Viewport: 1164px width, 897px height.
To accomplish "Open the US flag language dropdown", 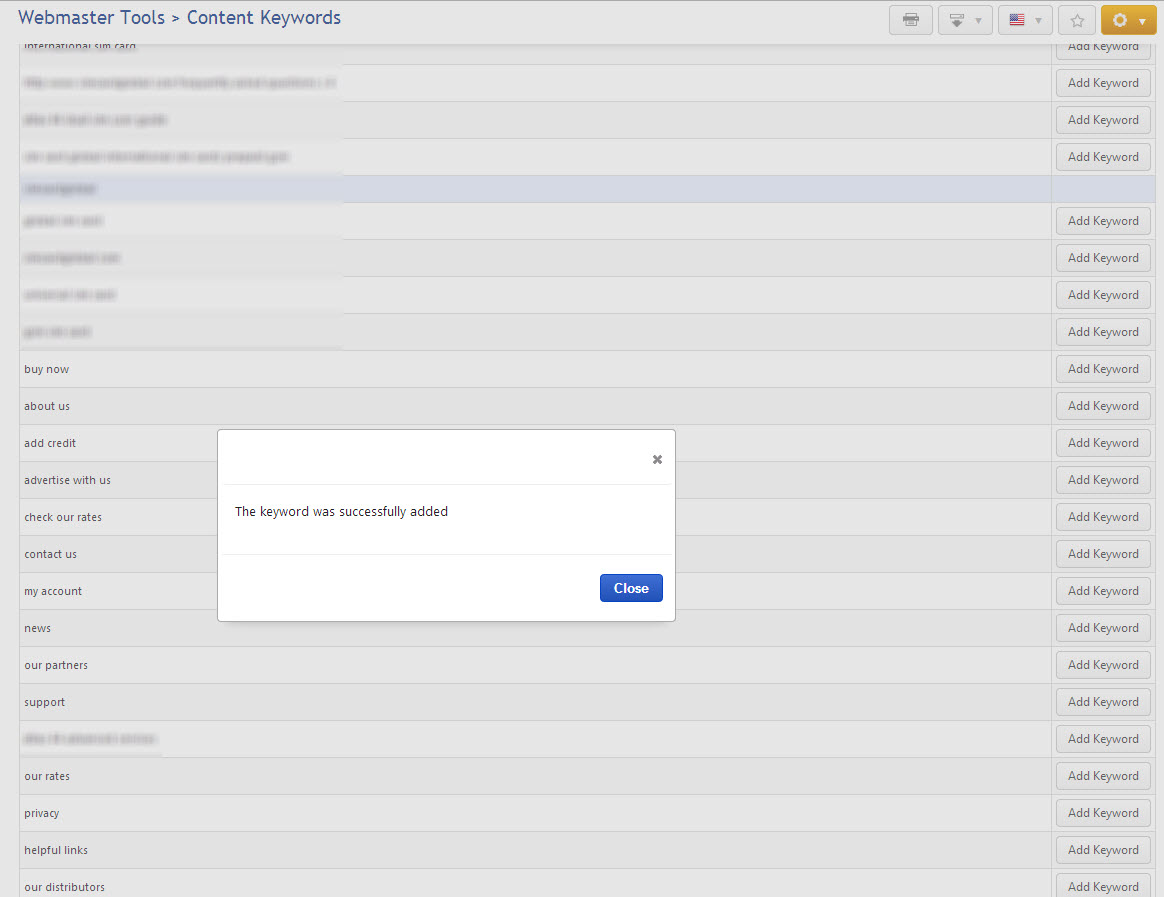I will click(x=1024, y=20).
